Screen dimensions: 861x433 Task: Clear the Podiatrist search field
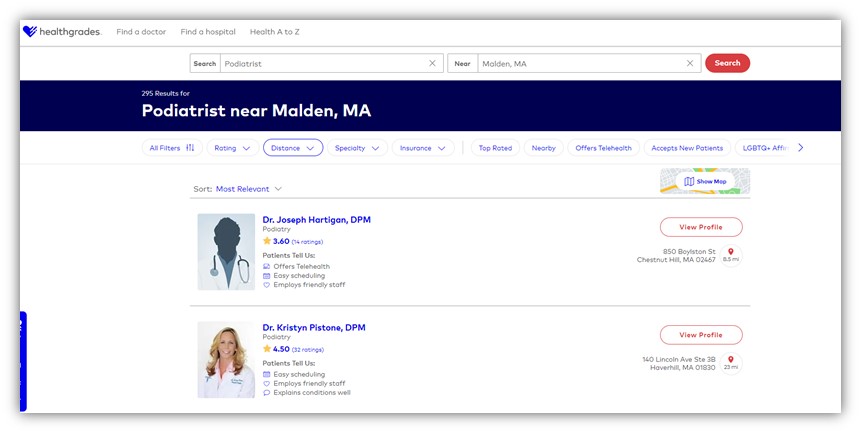[x=432, y=63]
